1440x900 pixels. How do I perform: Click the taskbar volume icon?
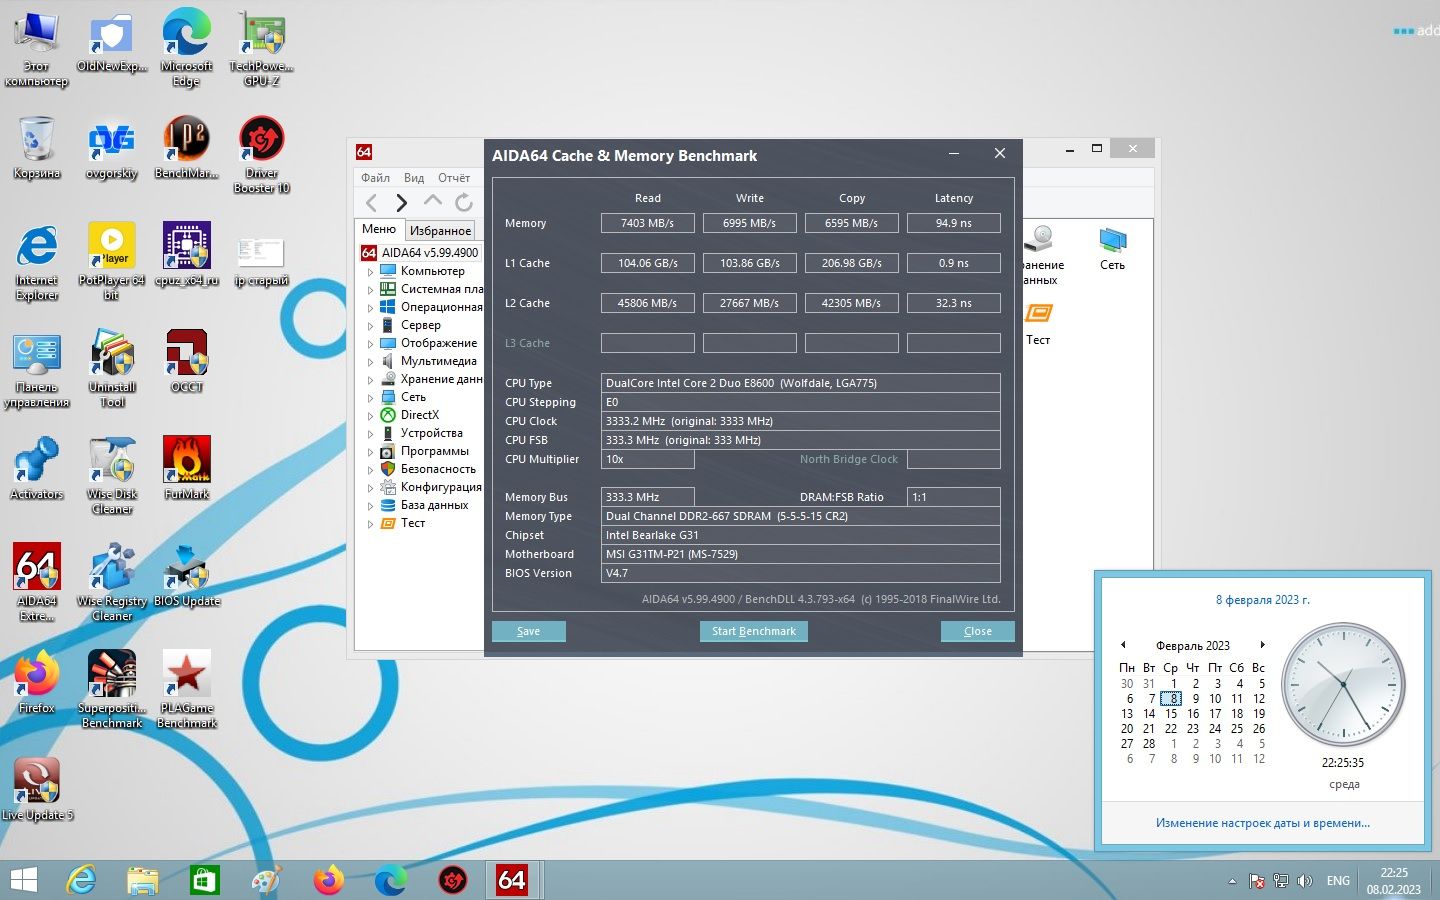tap(1304, 881)
